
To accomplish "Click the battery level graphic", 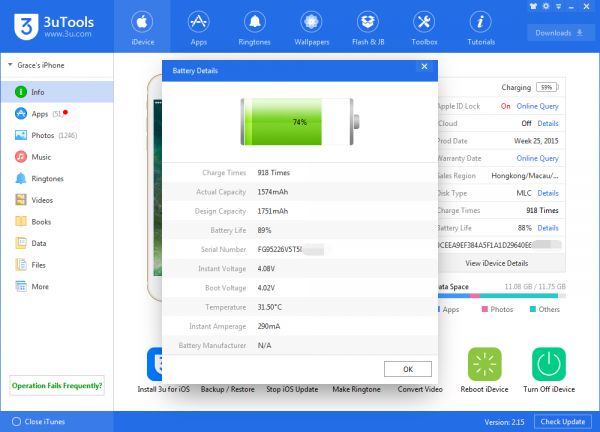I will click(x=300, y=122).
